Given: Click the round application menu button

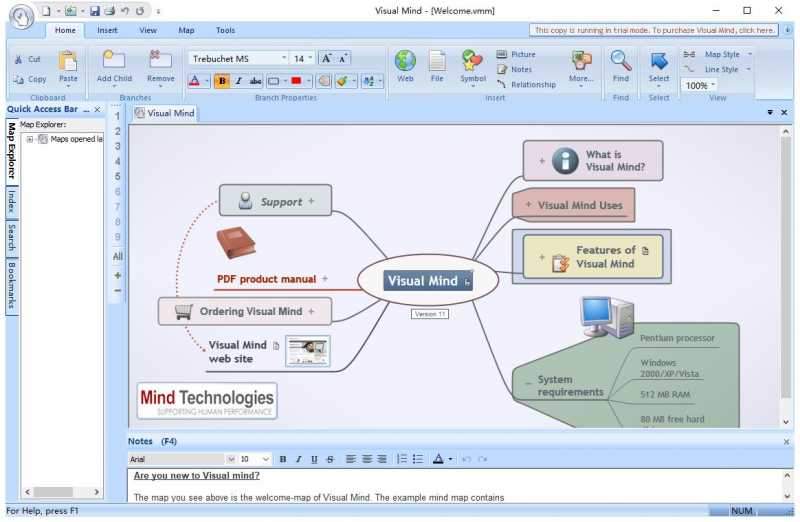Looking at the screenshot, I should pyautogui.click(x=21, y=16).
